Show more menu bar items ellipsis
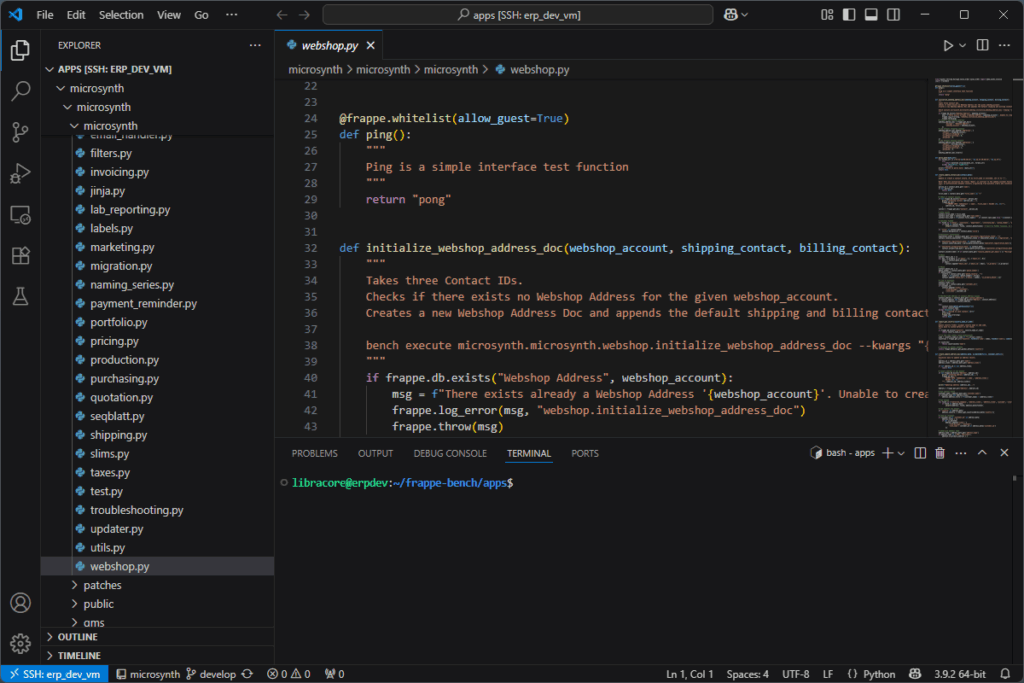Screen dimensions: 1024x683 tap(231, 14)
